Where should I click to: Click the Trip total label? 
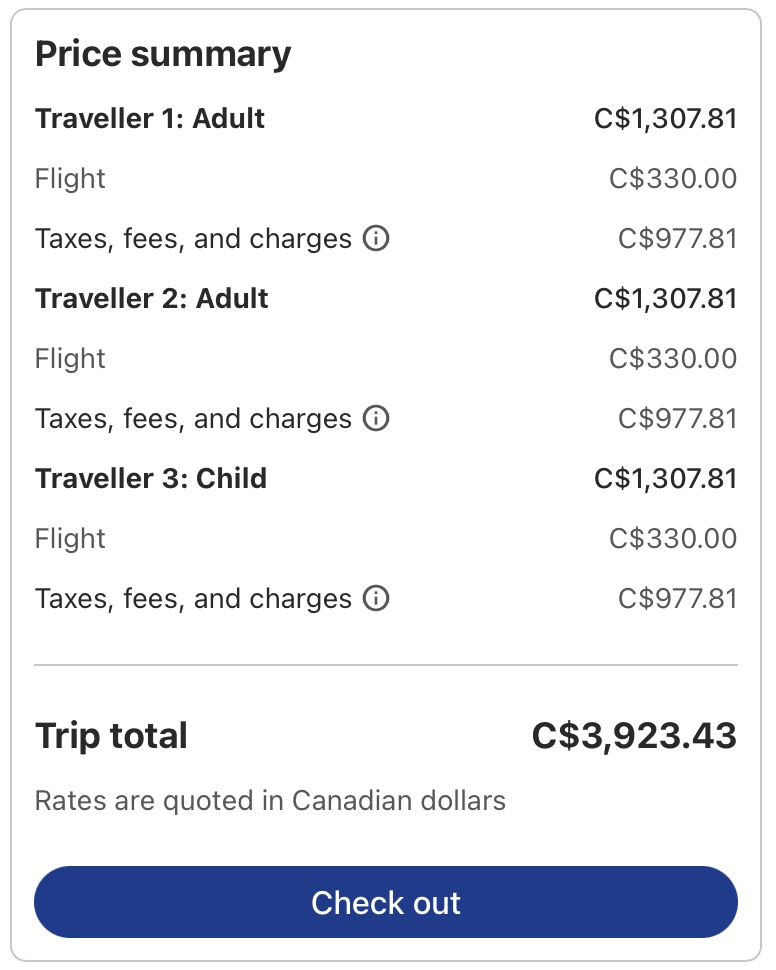point(111,736)
